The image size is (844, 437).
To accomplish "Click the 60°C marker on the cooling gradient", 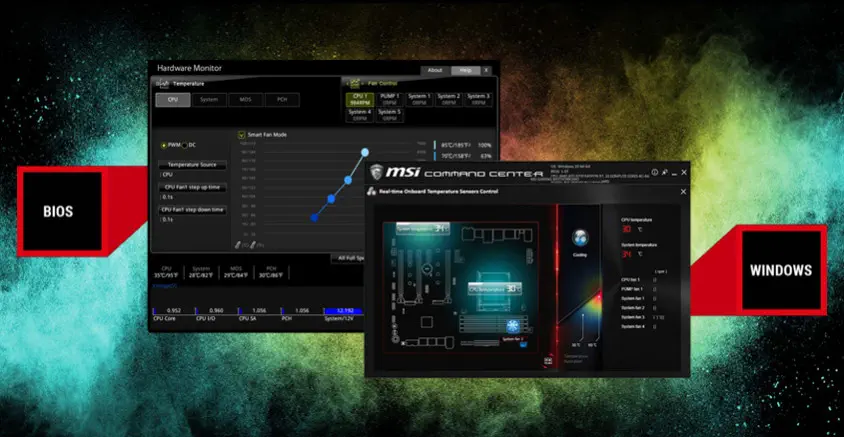I will tap(592, 345).
